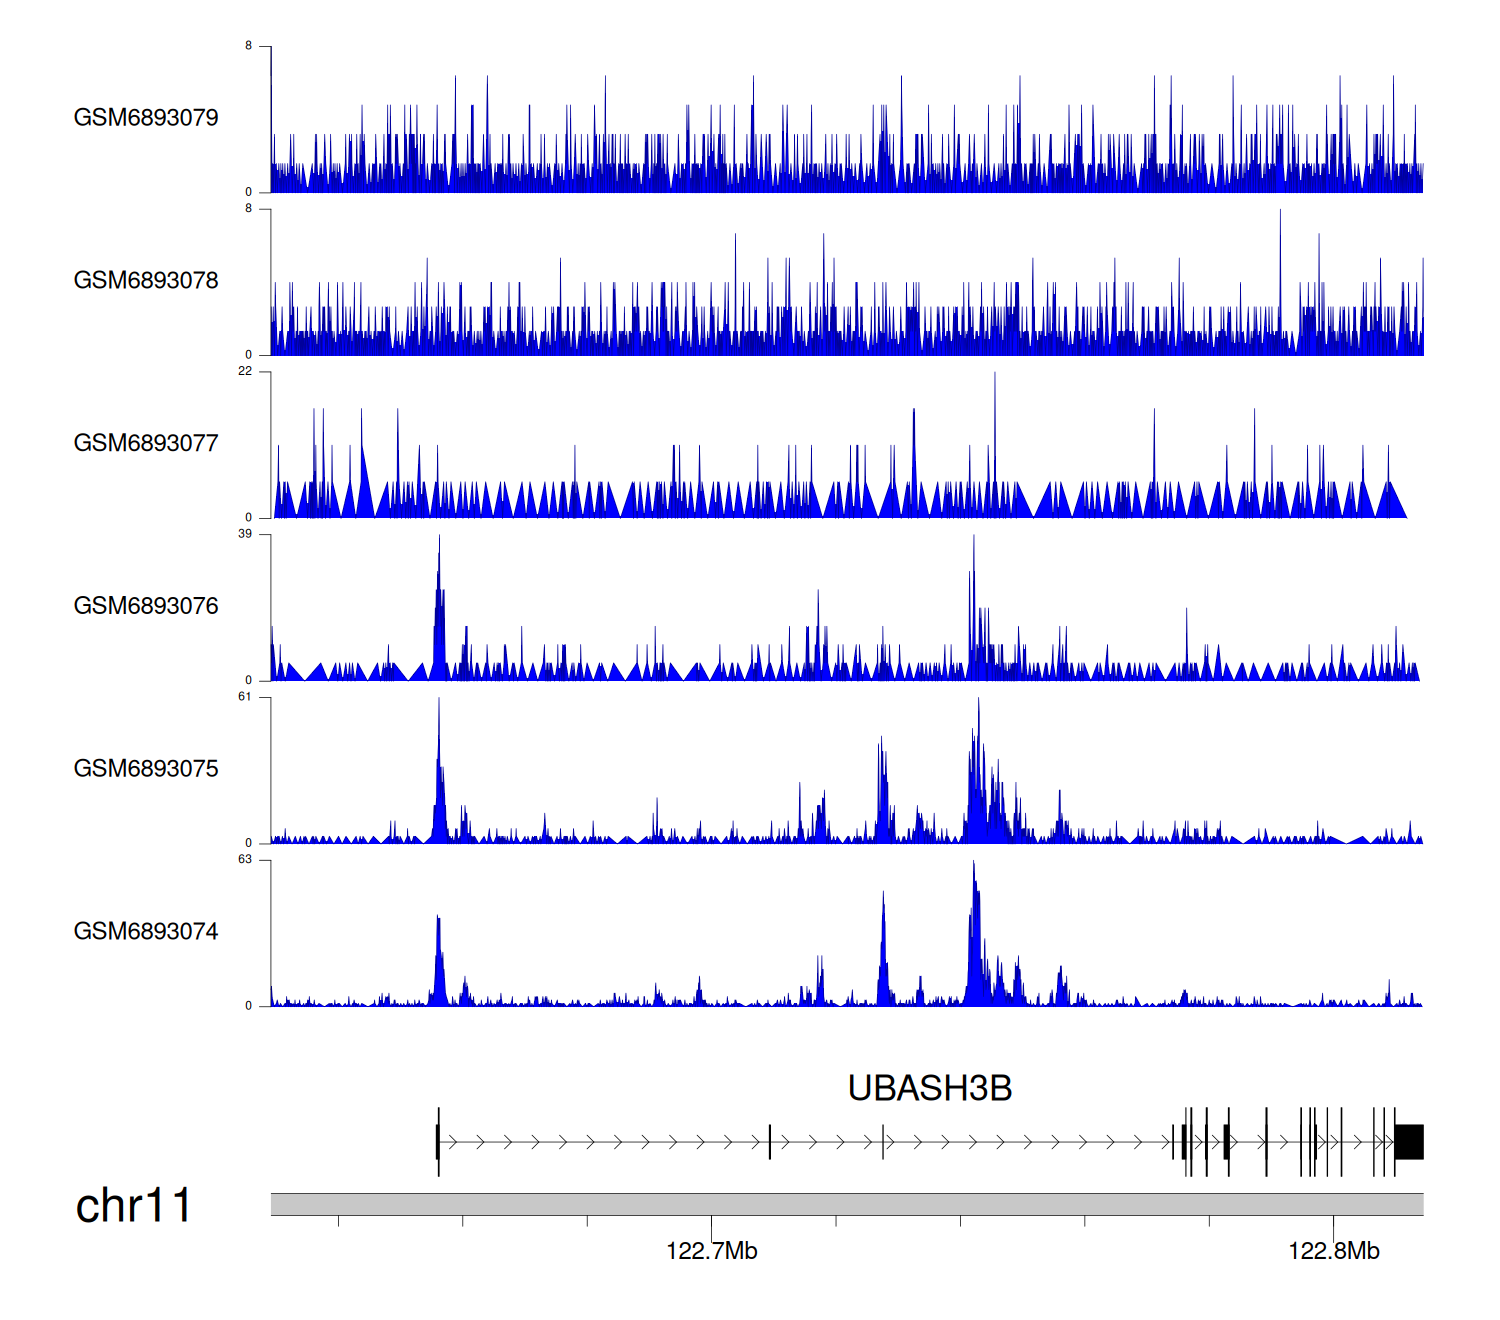Select the large final exon block of UBASH3B
This screenshot has height=1320, width=1500.
[1409, 1142]
